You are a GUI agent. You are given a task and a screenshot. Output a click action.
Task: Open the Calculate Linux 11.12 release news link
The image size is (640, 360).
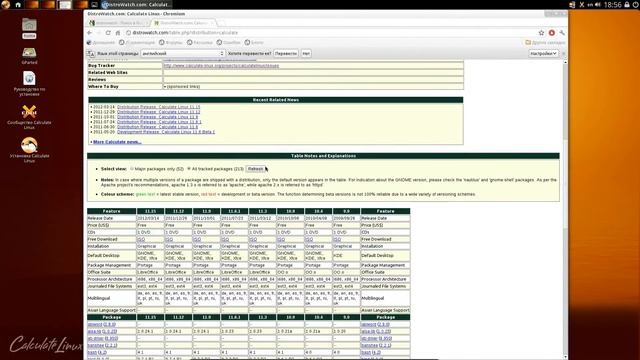[x=158, y=112]
